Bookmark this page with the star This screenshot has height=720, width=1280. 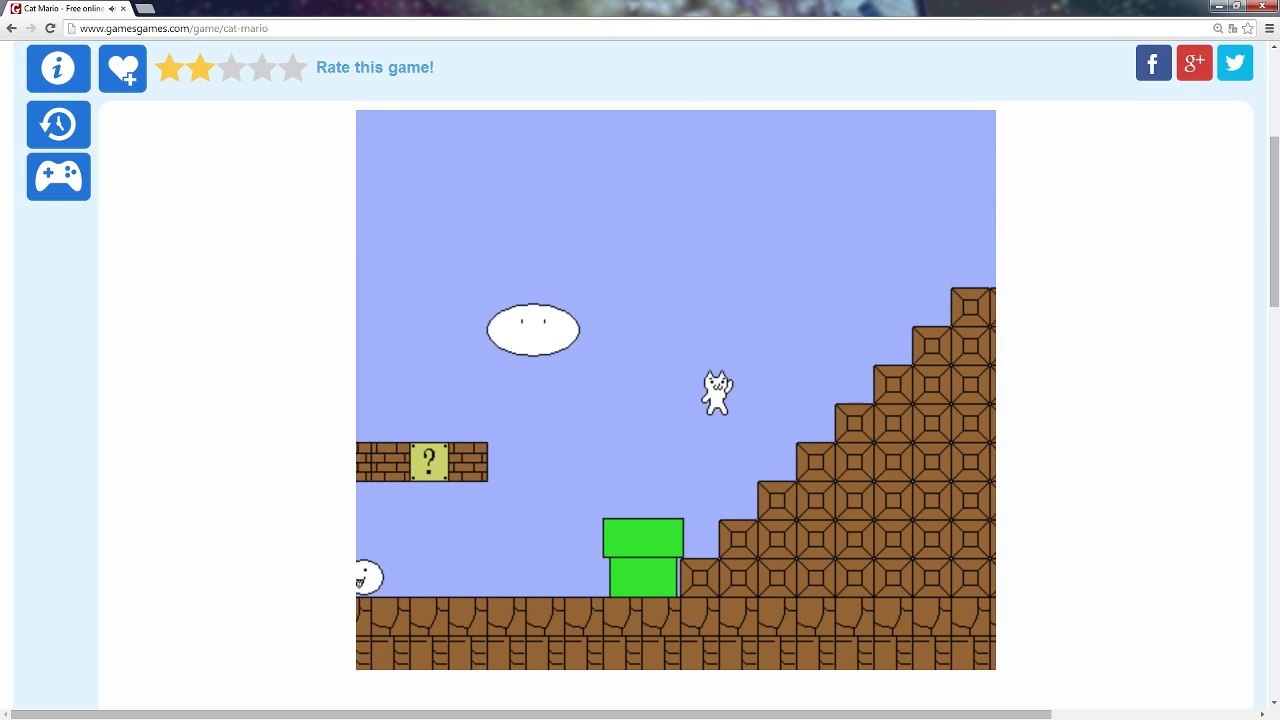click(x=1248, y=28)
